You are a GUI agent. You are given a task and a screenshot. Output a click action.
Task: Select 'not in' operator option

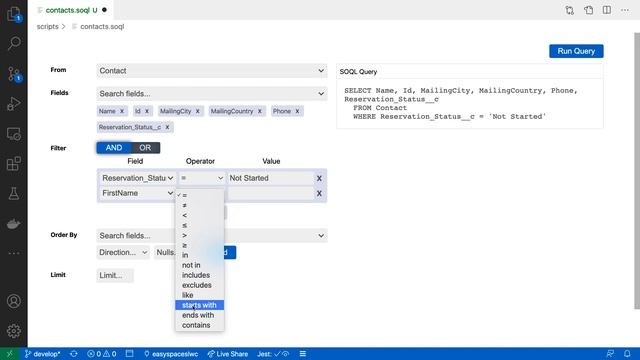200,265
